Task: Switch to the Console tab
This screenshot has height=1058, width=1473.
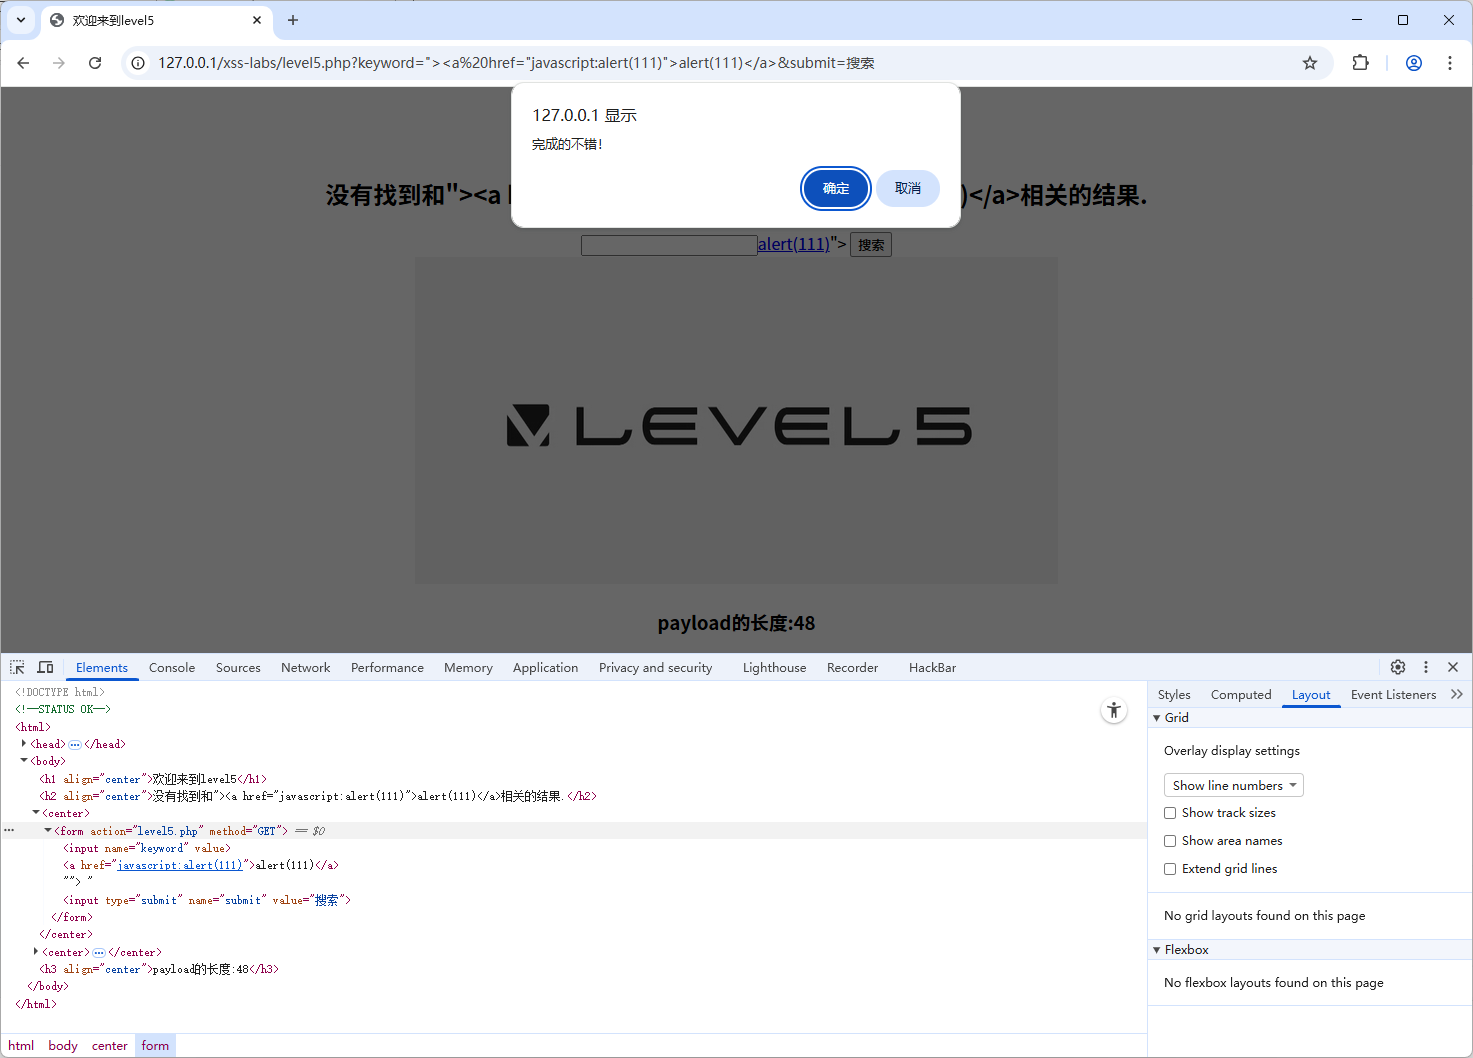Action: click(172, 668)
